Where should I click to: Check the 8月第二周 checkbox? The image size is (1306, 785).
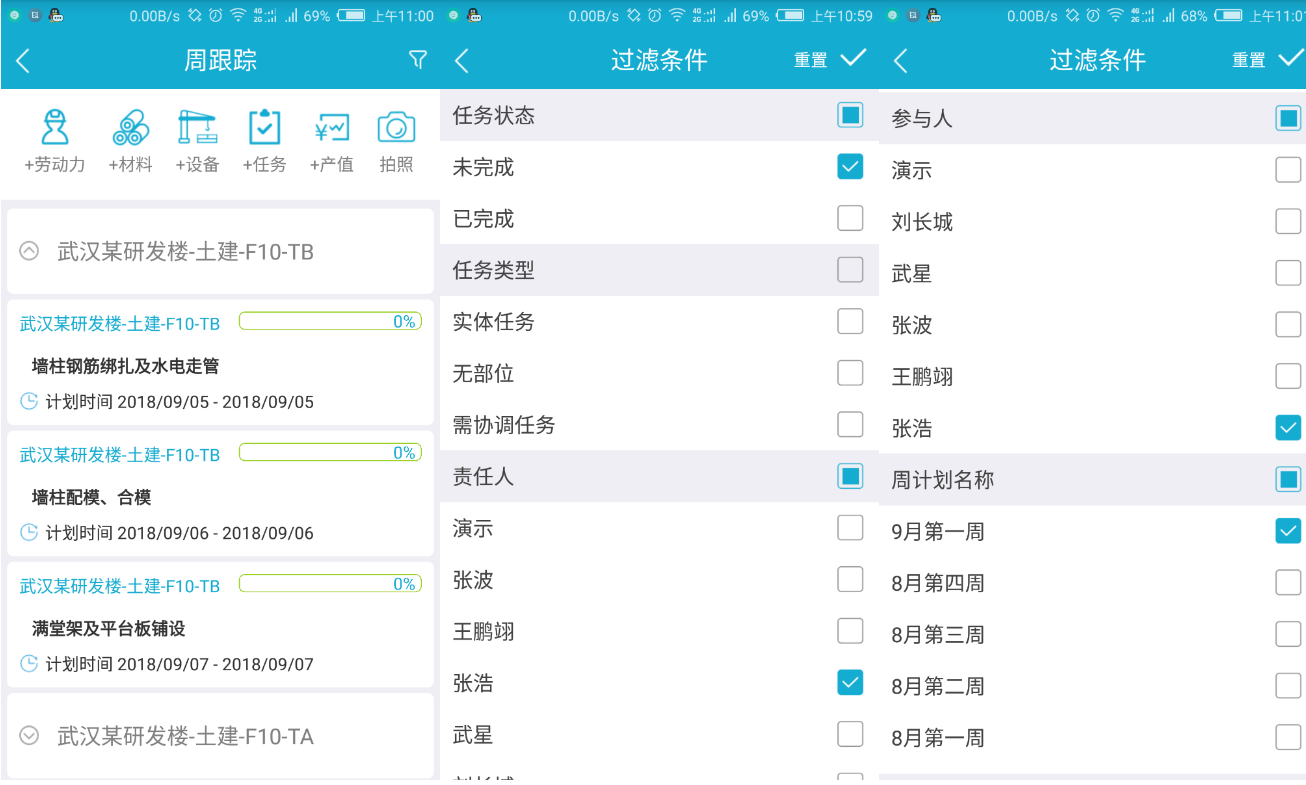[1288, 686]
